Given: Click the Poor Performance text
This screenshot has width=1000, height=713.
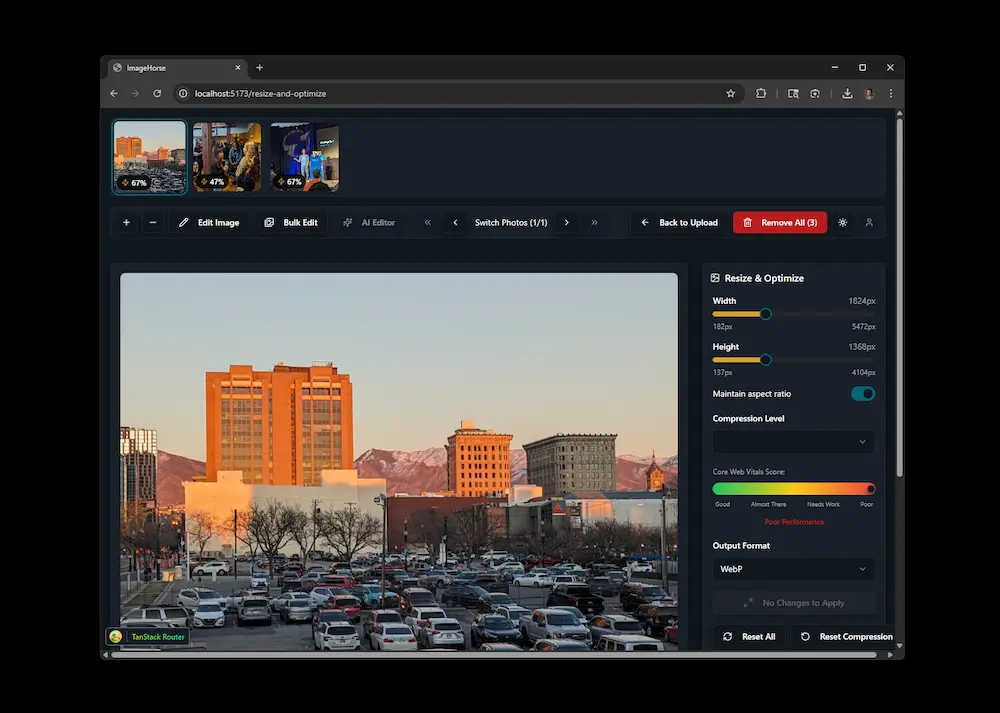Looking at the screenshot, I should tap(794, 522).
